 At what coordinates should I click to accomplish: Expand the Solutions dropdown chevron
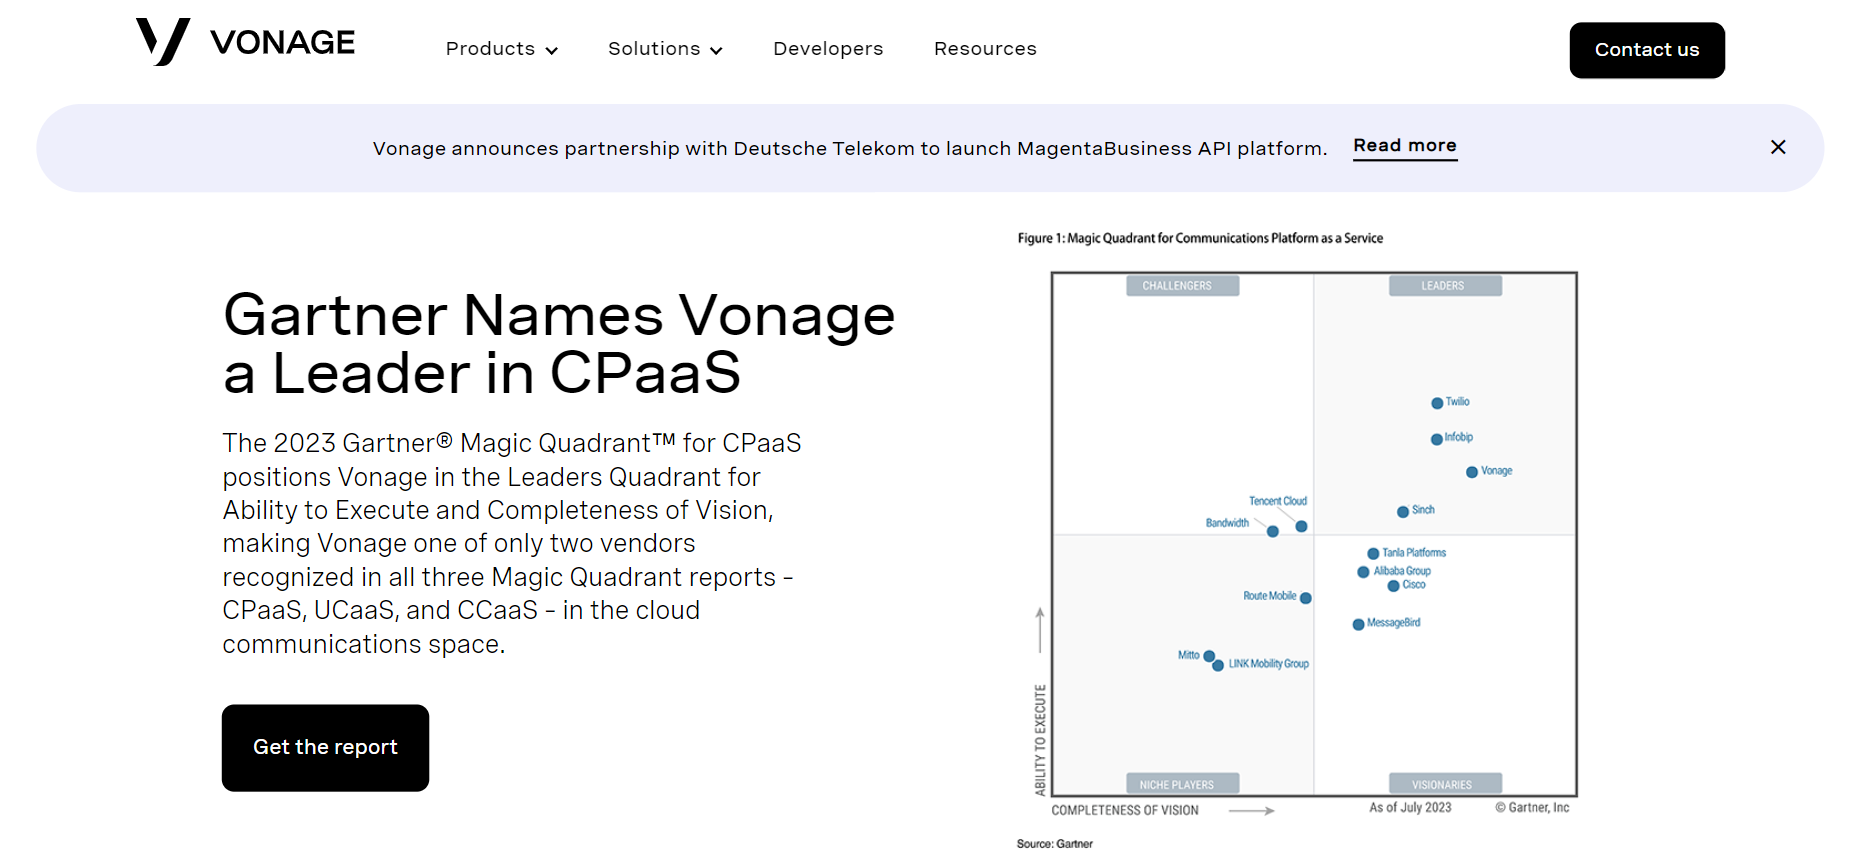click(x=716, y=51)
